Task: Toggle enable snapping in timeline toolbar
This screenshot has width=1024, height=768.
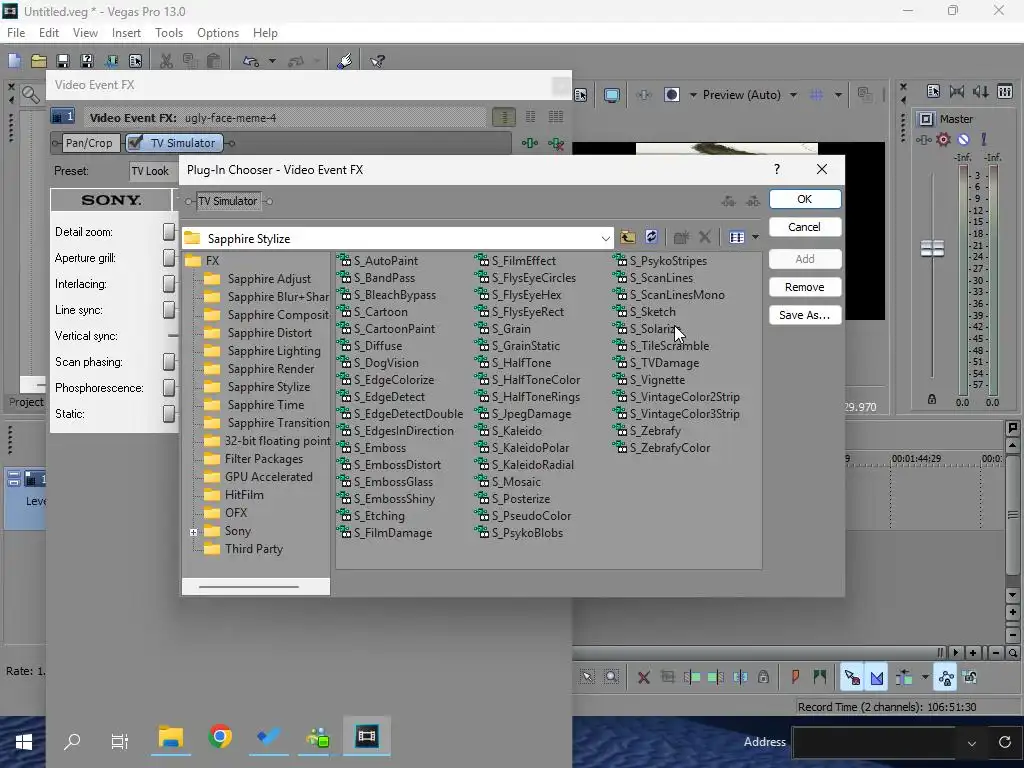Action: pyautogui.click(x=852, y=678)
